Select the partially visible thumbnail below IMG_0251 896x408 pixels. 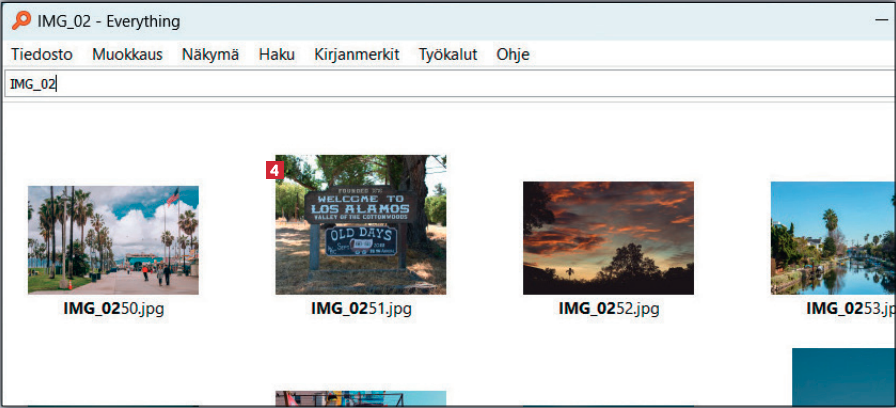pos(361,399)
